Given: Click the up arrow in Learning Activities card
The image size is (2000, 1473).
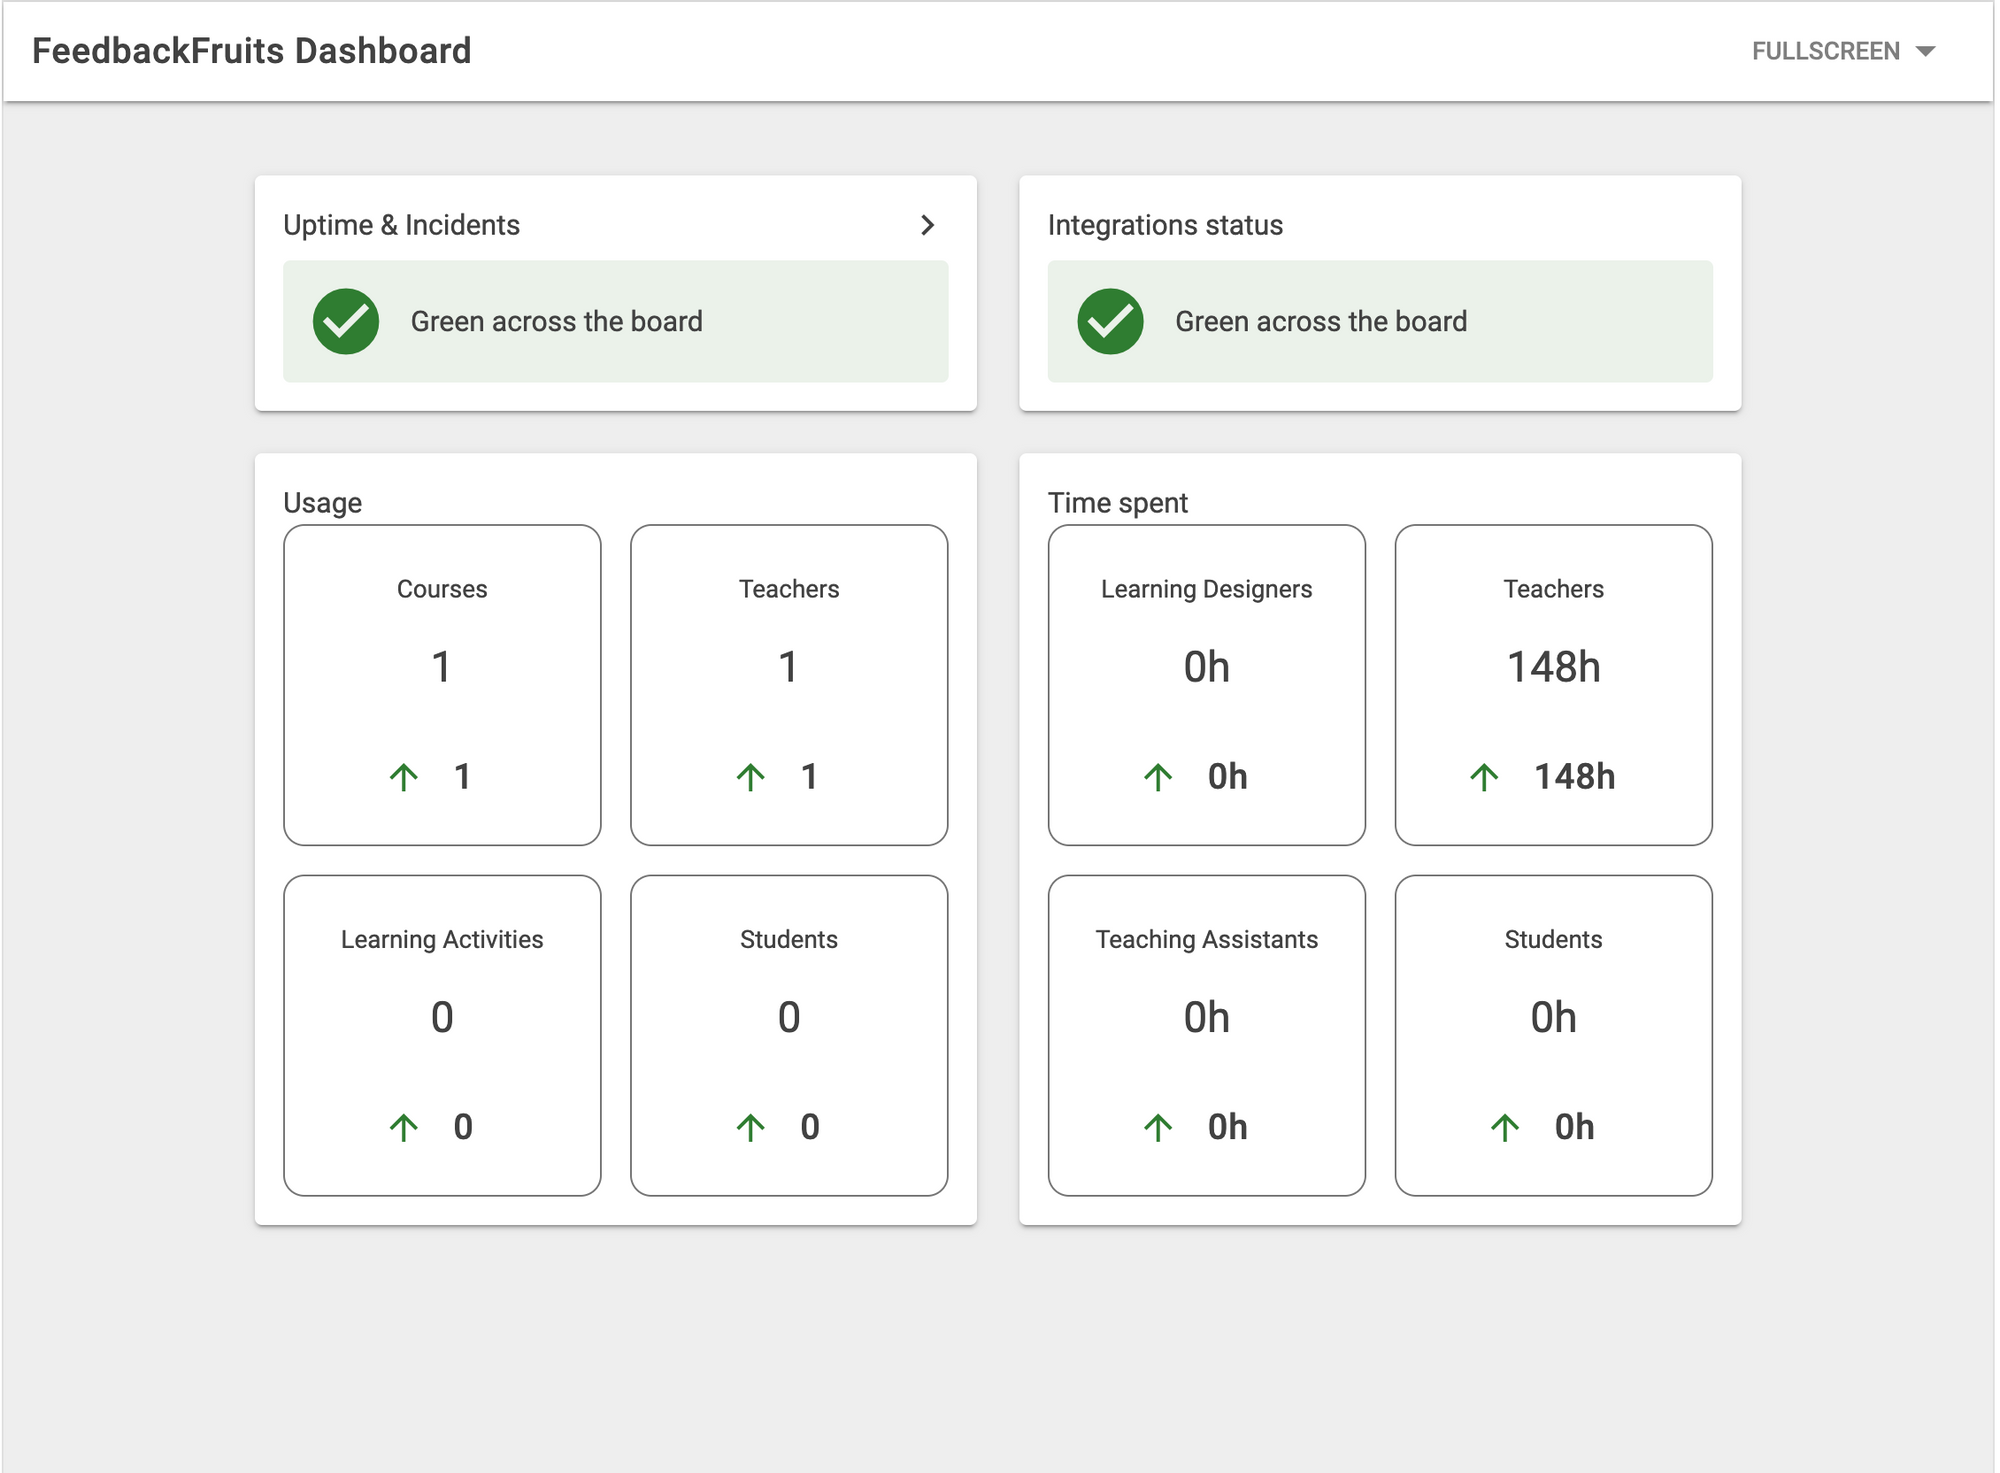Looking at the screenshot, I should 404,1127.
